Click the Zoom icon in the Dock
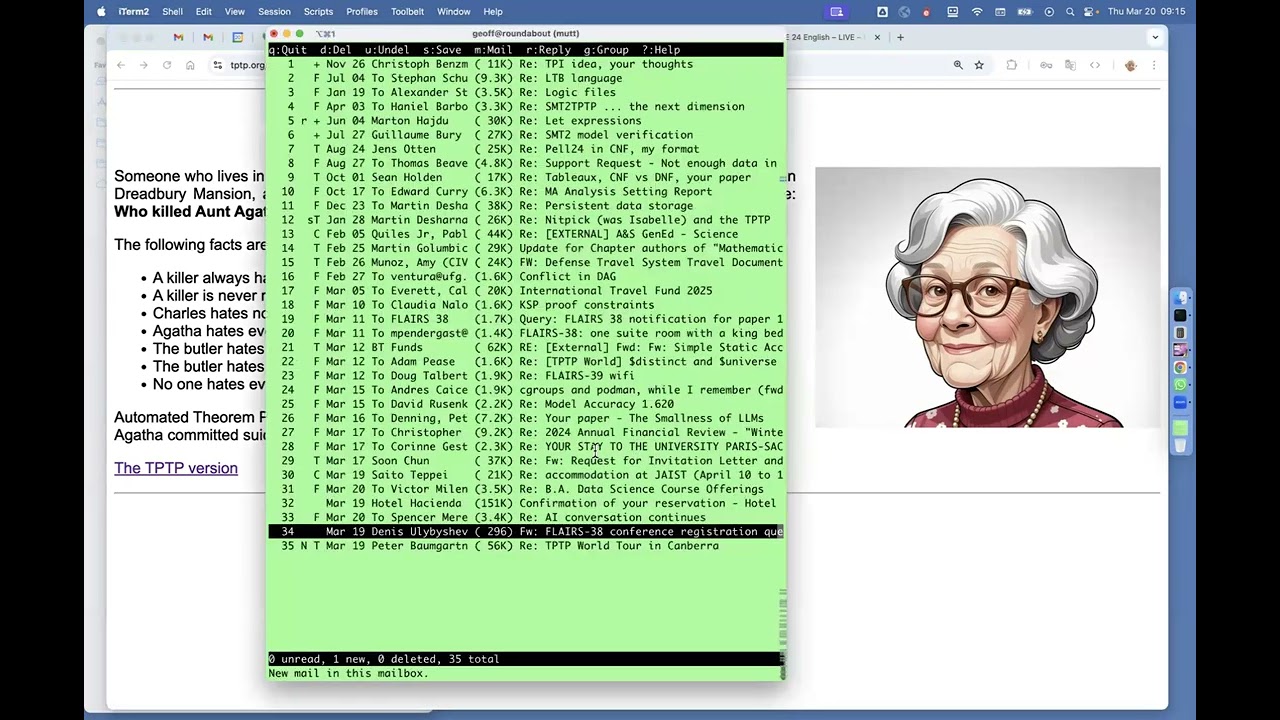The width and height of the screenshot is (1280, 720). [x=1181, y=403]
